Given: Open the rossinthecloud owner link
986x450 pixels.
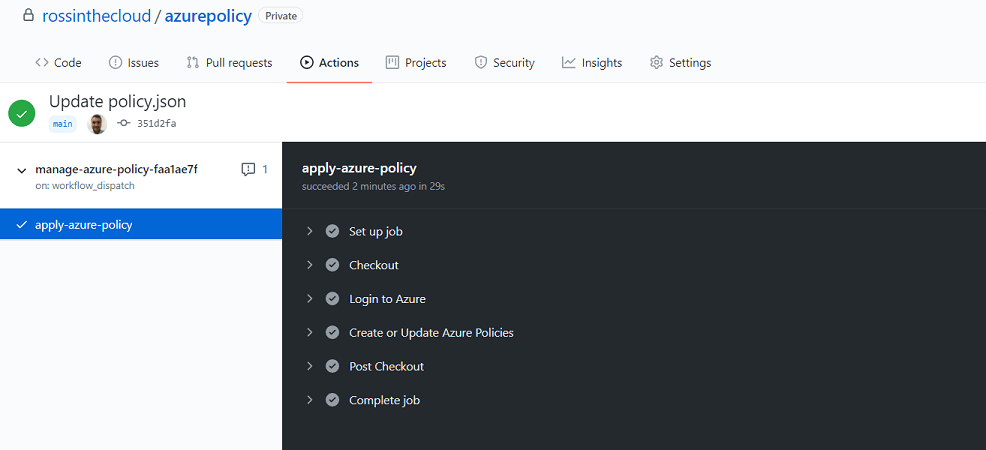Looking at the screenshot, I should coord(97,16).
